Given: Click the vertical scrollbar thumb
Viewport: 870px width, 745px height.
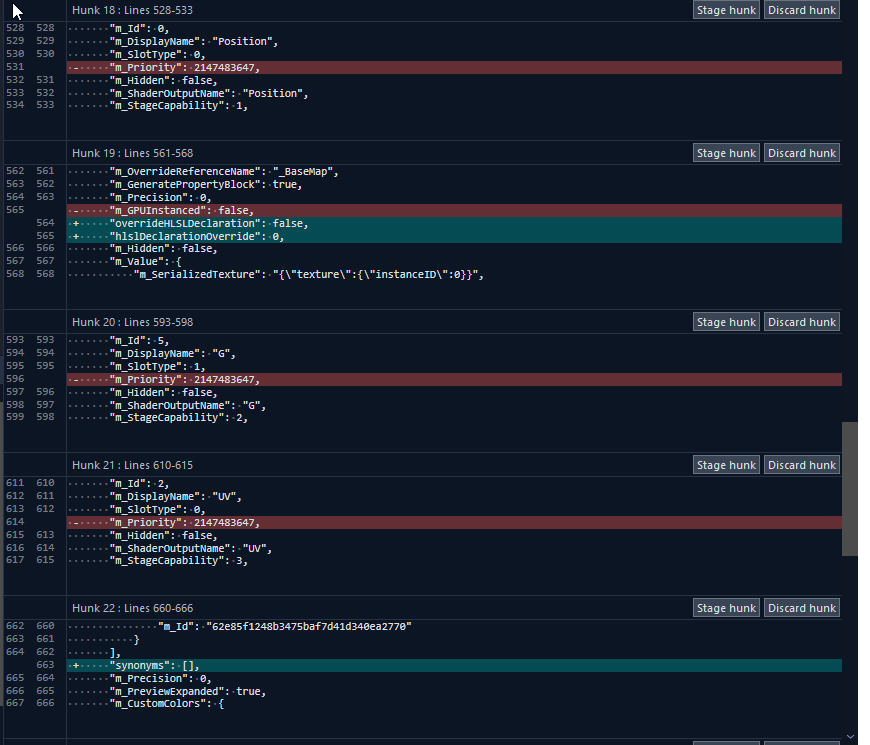Looking at the screenshot, I should [x=850, y=488].
